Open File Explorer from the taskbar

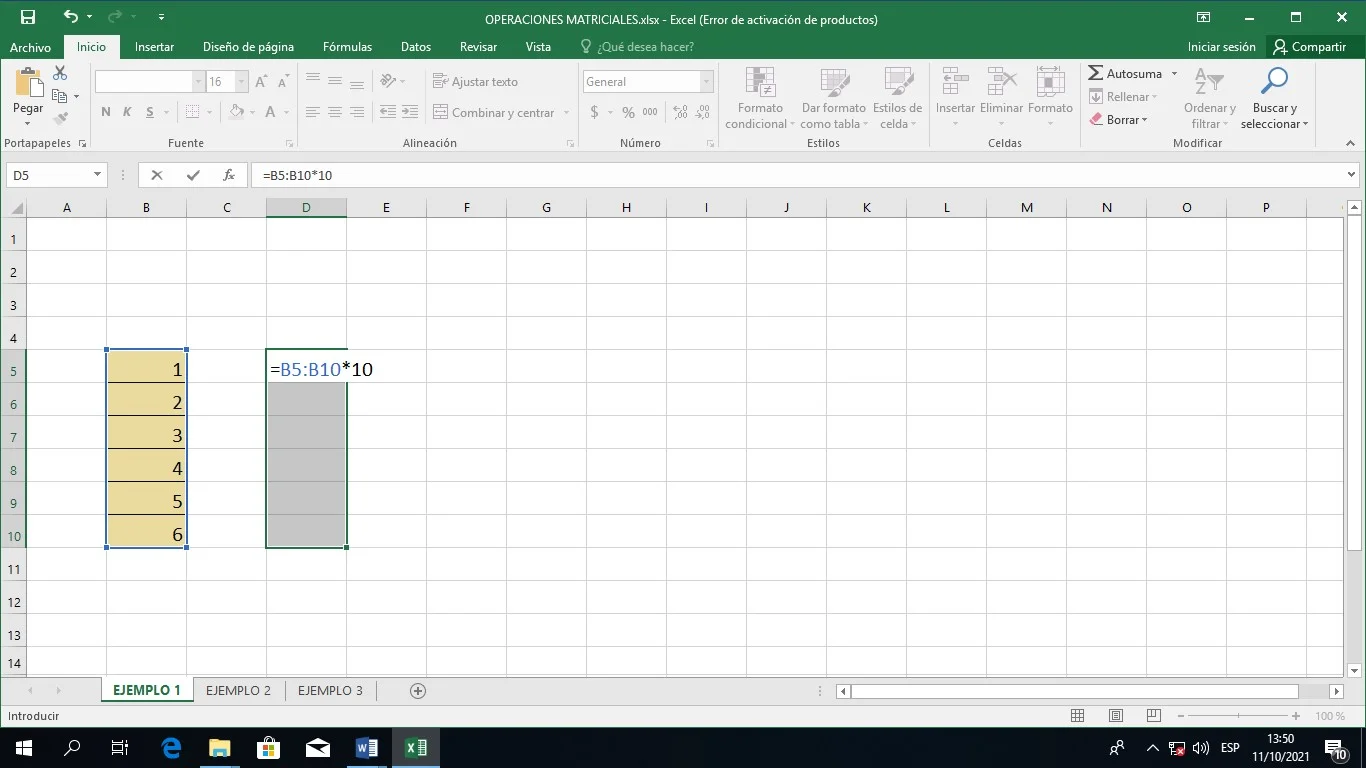point(220,747)
